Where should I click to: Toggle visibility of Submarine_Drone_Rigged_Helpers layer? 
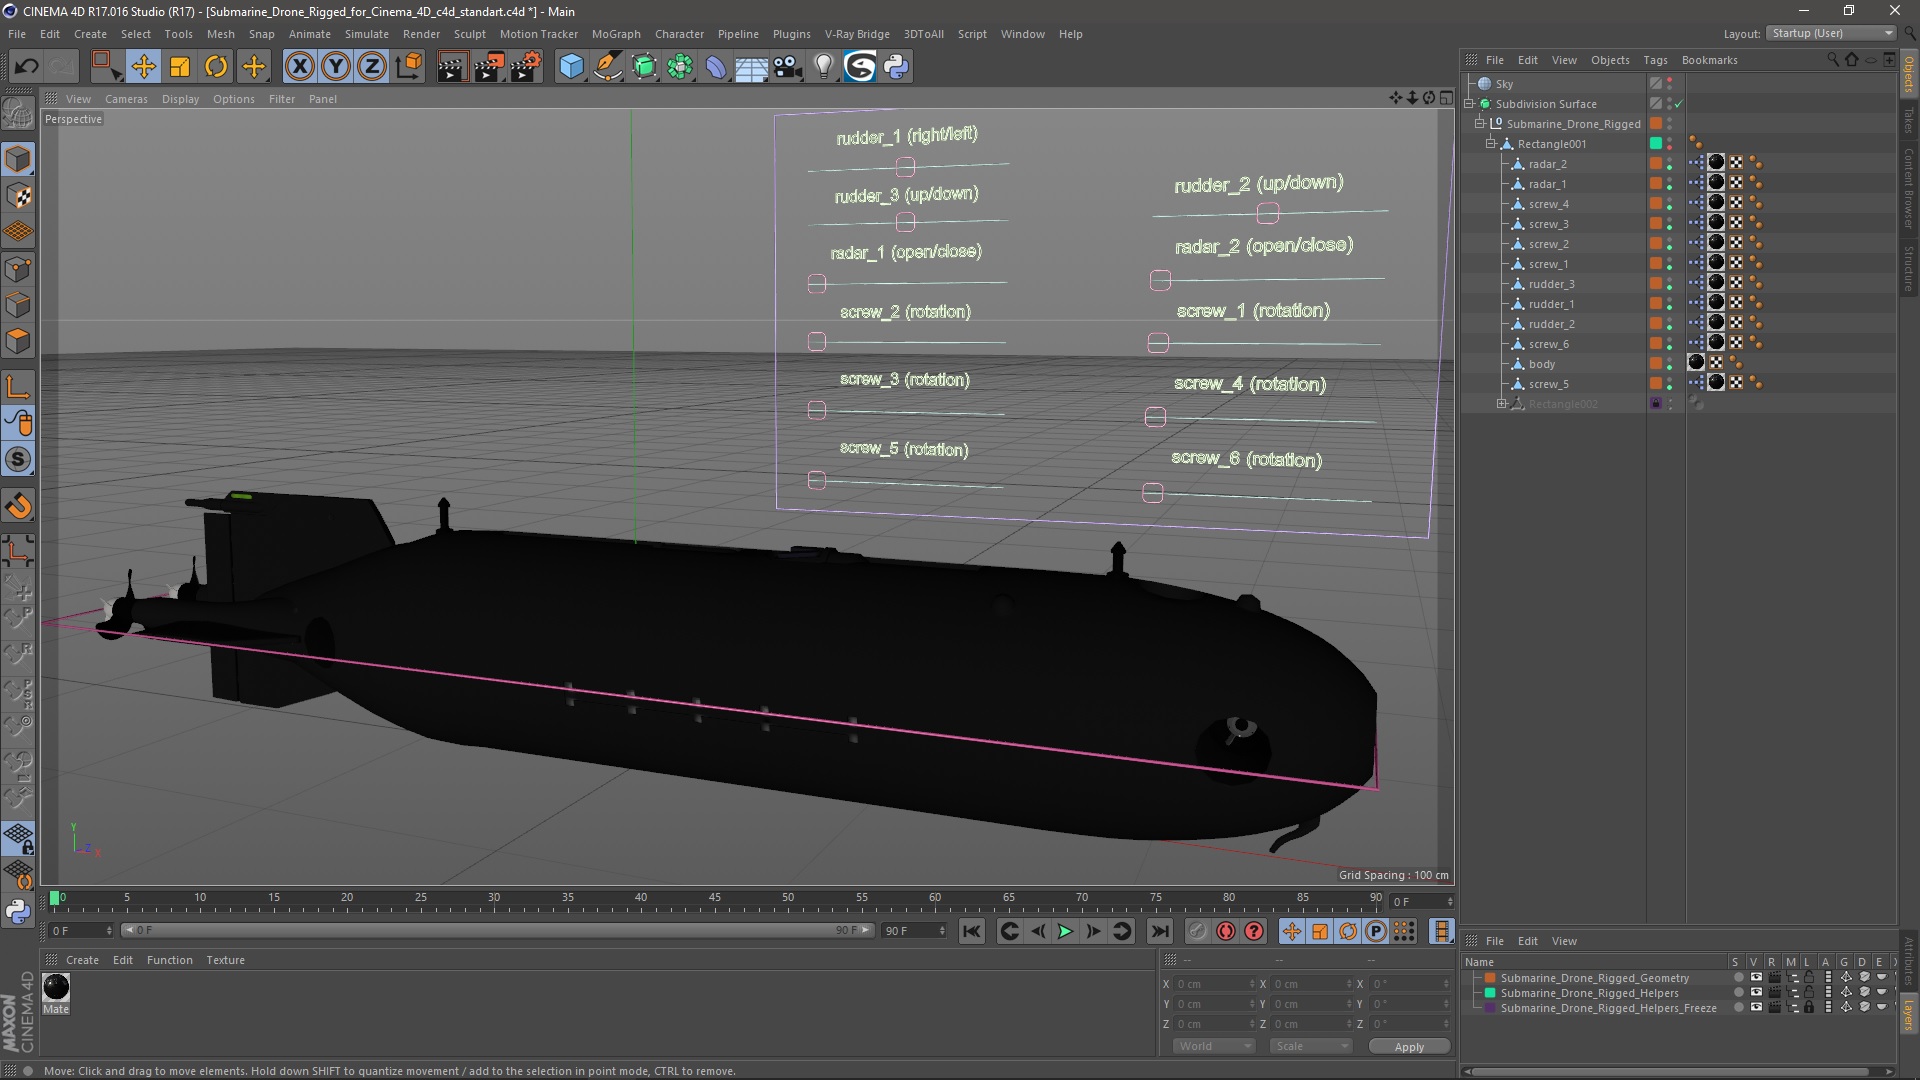pos(1756,993)
